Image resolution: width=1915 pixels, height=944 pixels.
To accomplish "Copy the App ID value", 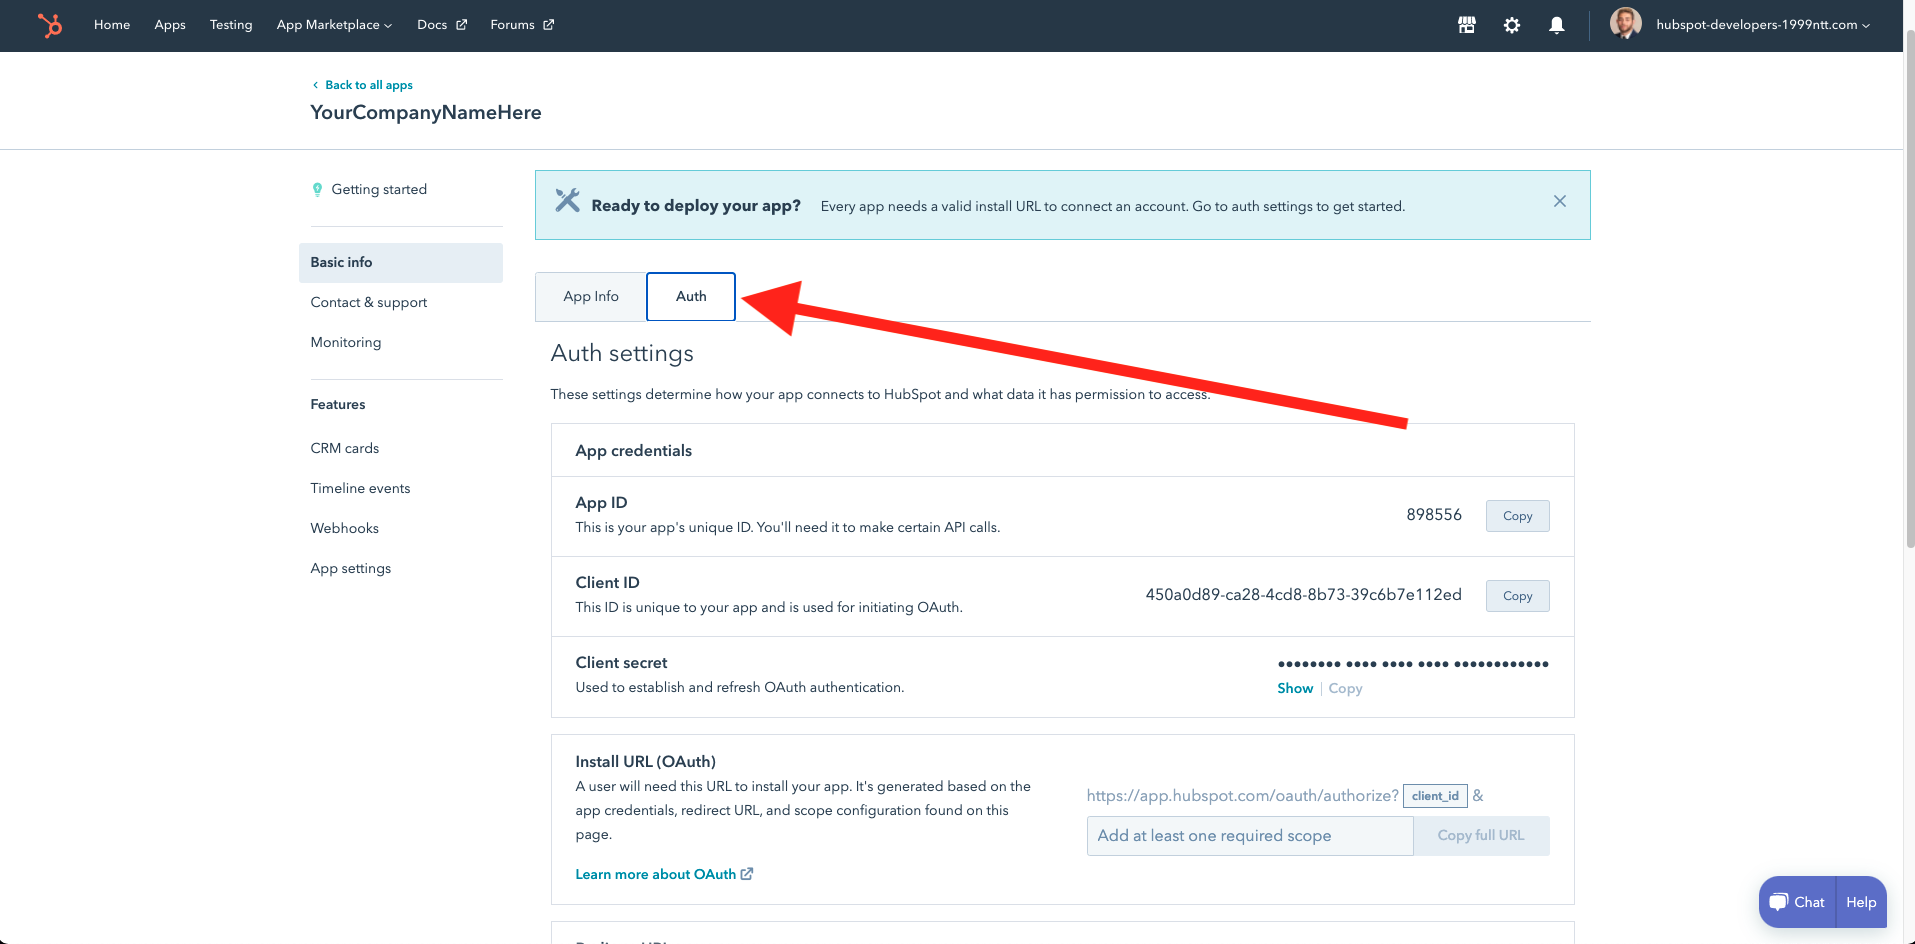I will pos(1517,516).
